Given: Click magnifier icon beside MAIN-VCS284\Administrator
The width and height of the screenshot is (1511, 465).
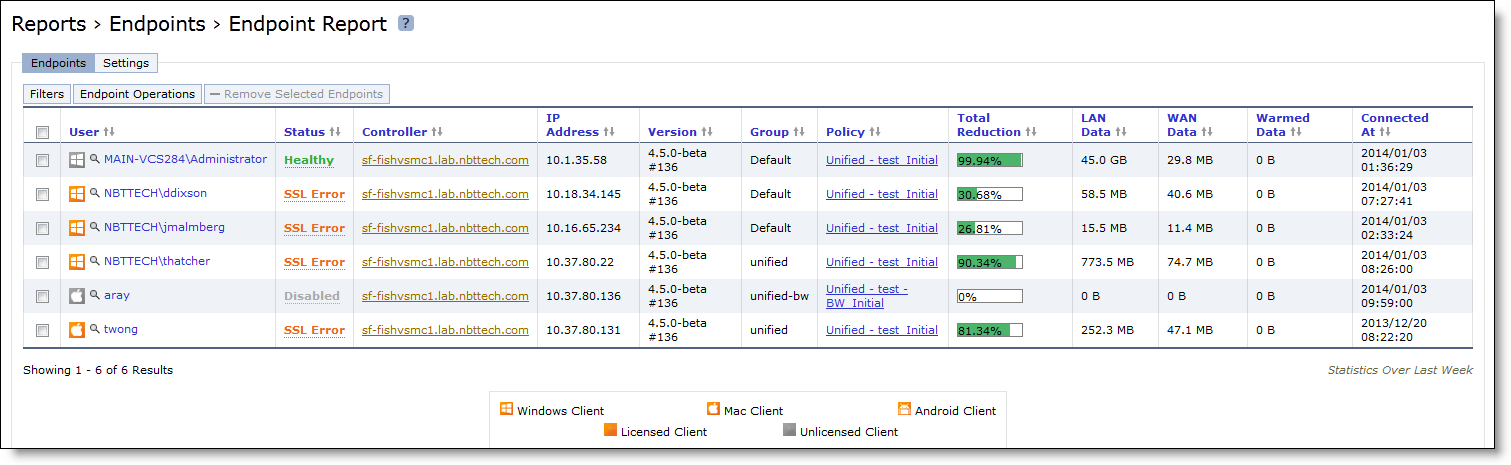Looking at the screenshot, I should [x=95, y=159].
